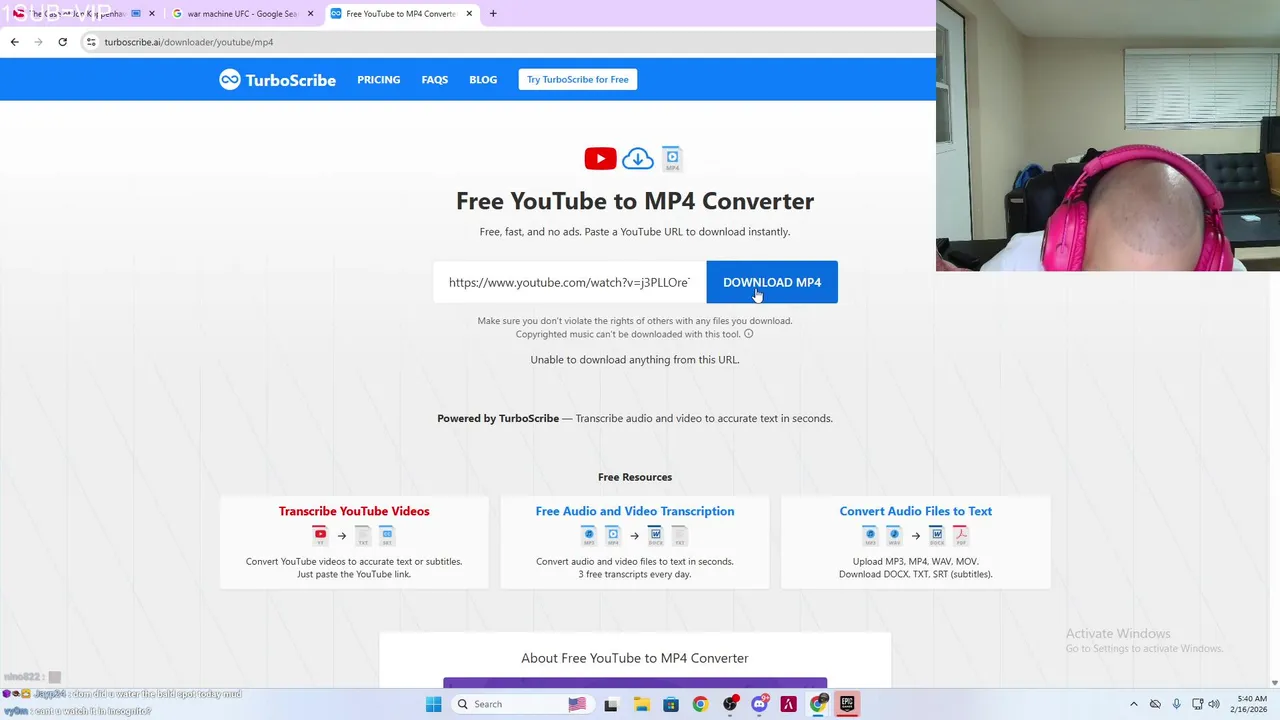The height and width of the screenshot is (720, 1280).
Task: Open the FAQS page
Action: 434,80
